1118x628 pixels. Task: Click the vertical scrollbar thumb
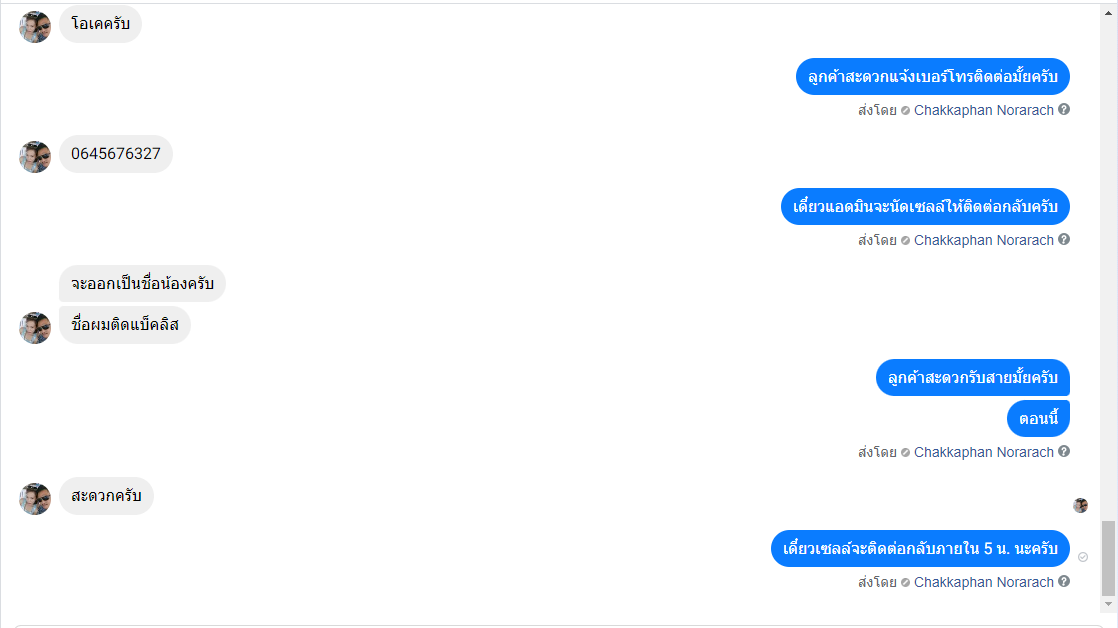pos(1108,558)
